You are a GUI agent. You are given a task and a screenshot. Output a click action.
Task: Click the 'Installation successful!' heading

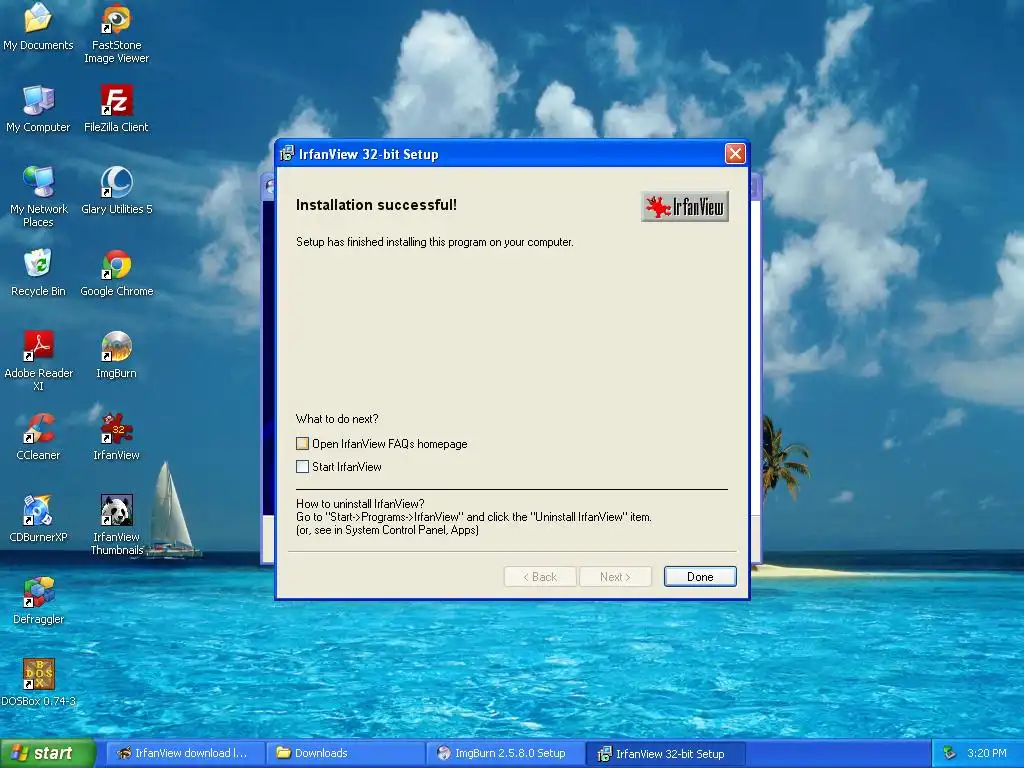tap(376, 204)
